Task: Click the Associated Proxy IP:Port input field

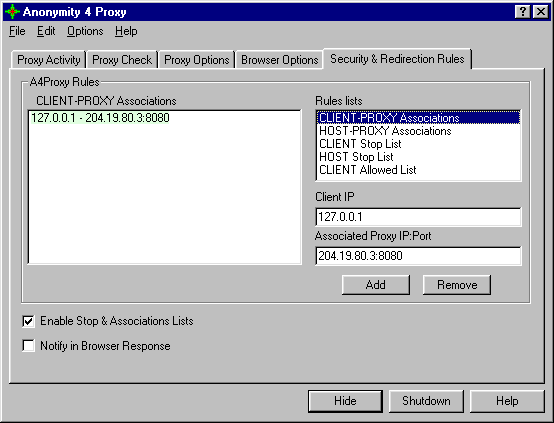Action: (418, 255)
